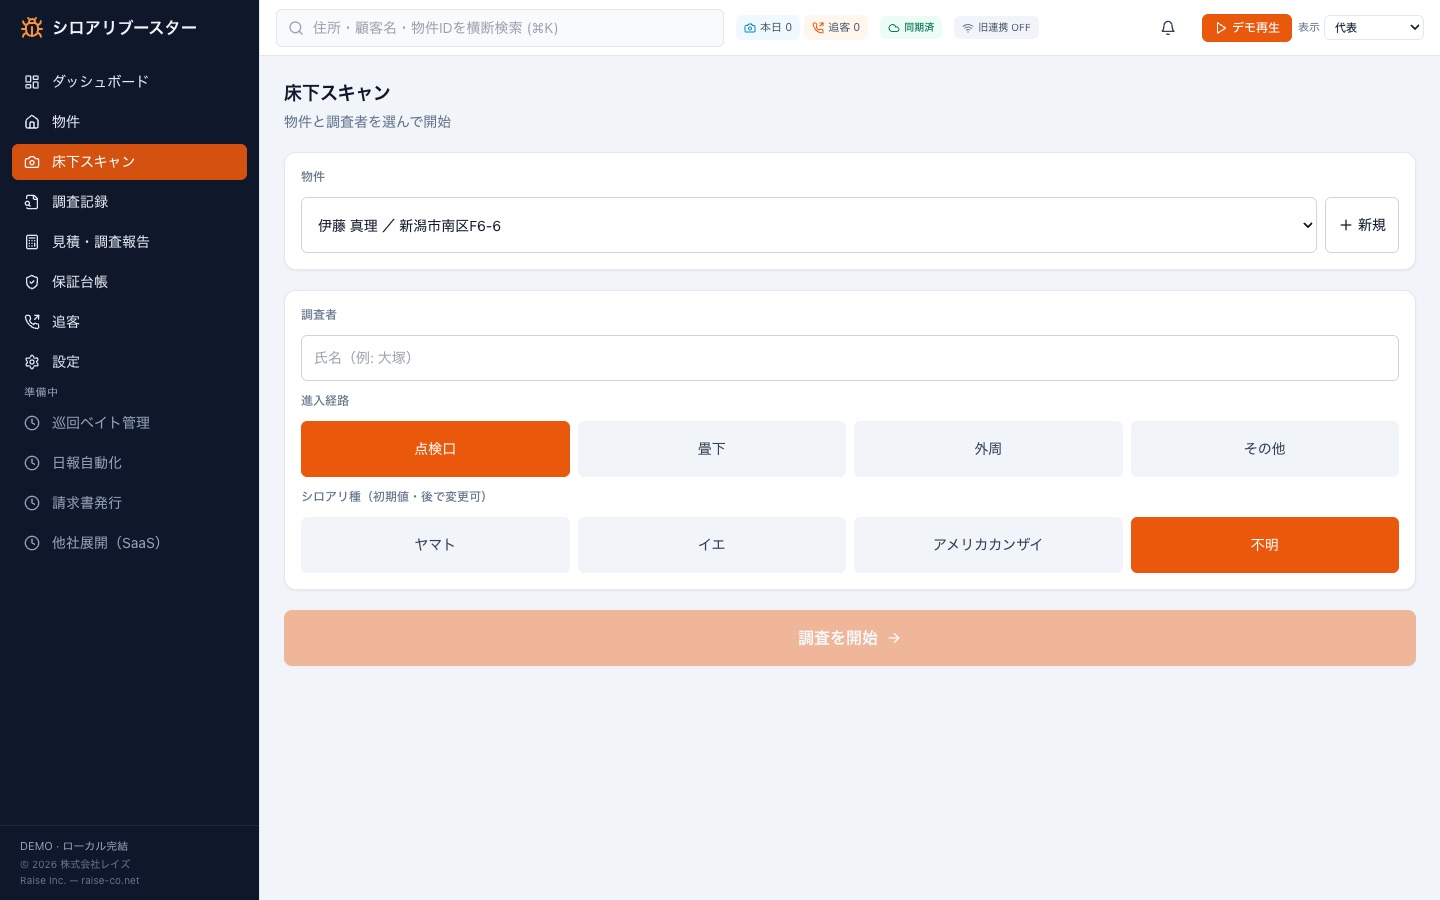Select 畳下 entry route
Image resolution: width=1440 pixels, height=900 pixels.
tap(712, 449)
